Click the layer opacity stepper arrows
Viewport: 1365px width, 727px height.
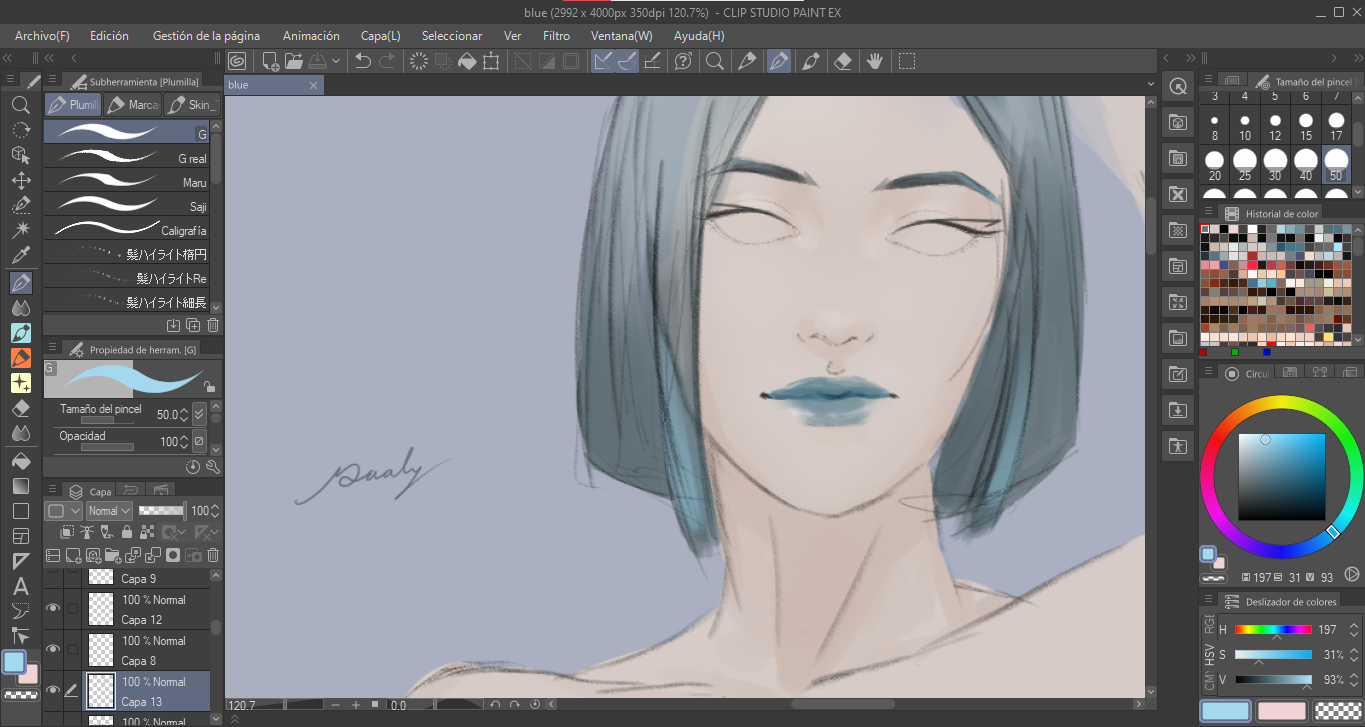click(x=215, y=510)
